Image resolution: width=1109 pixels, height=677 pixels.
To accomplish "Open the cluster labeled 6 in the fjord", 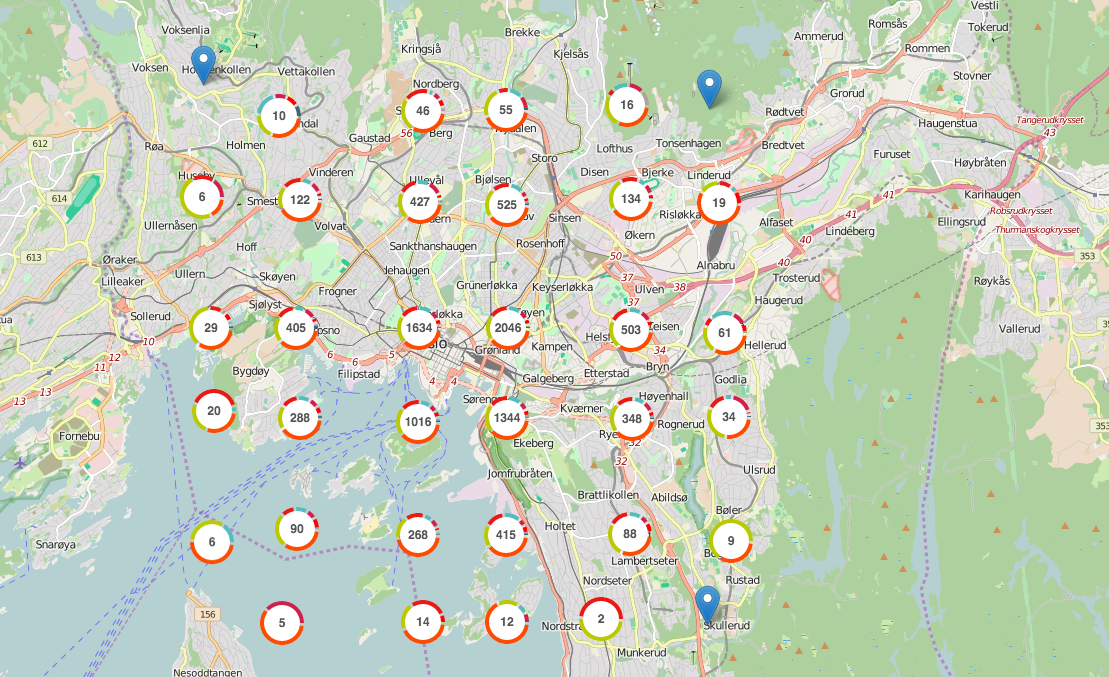I will [211, 541].
